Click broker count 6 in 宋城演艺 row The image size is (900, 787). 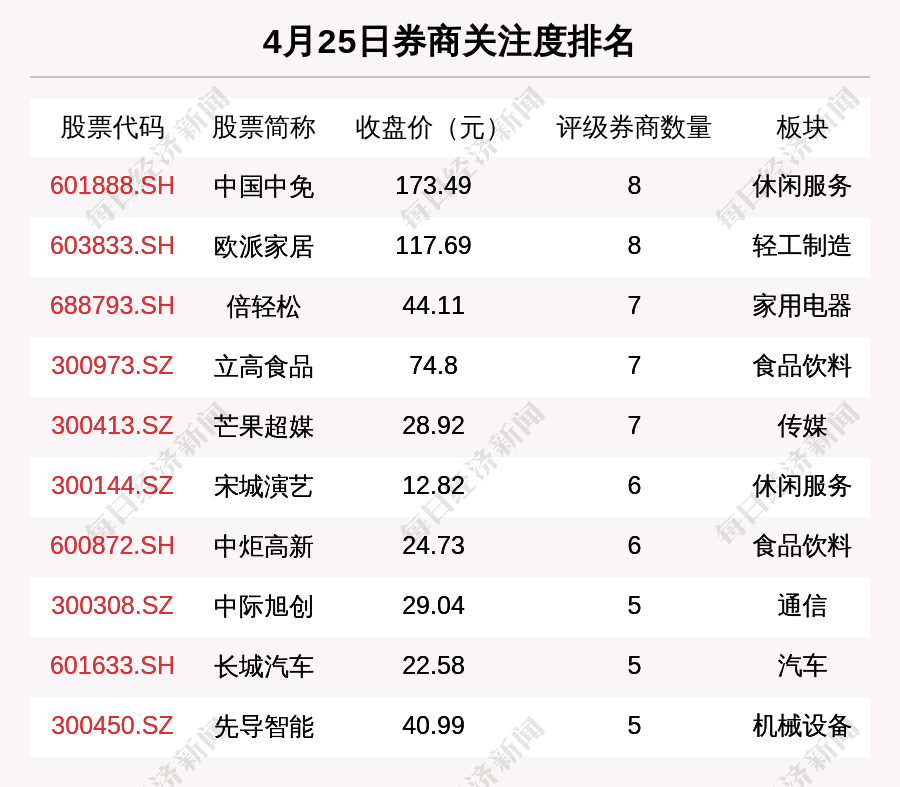coord(634,486)
